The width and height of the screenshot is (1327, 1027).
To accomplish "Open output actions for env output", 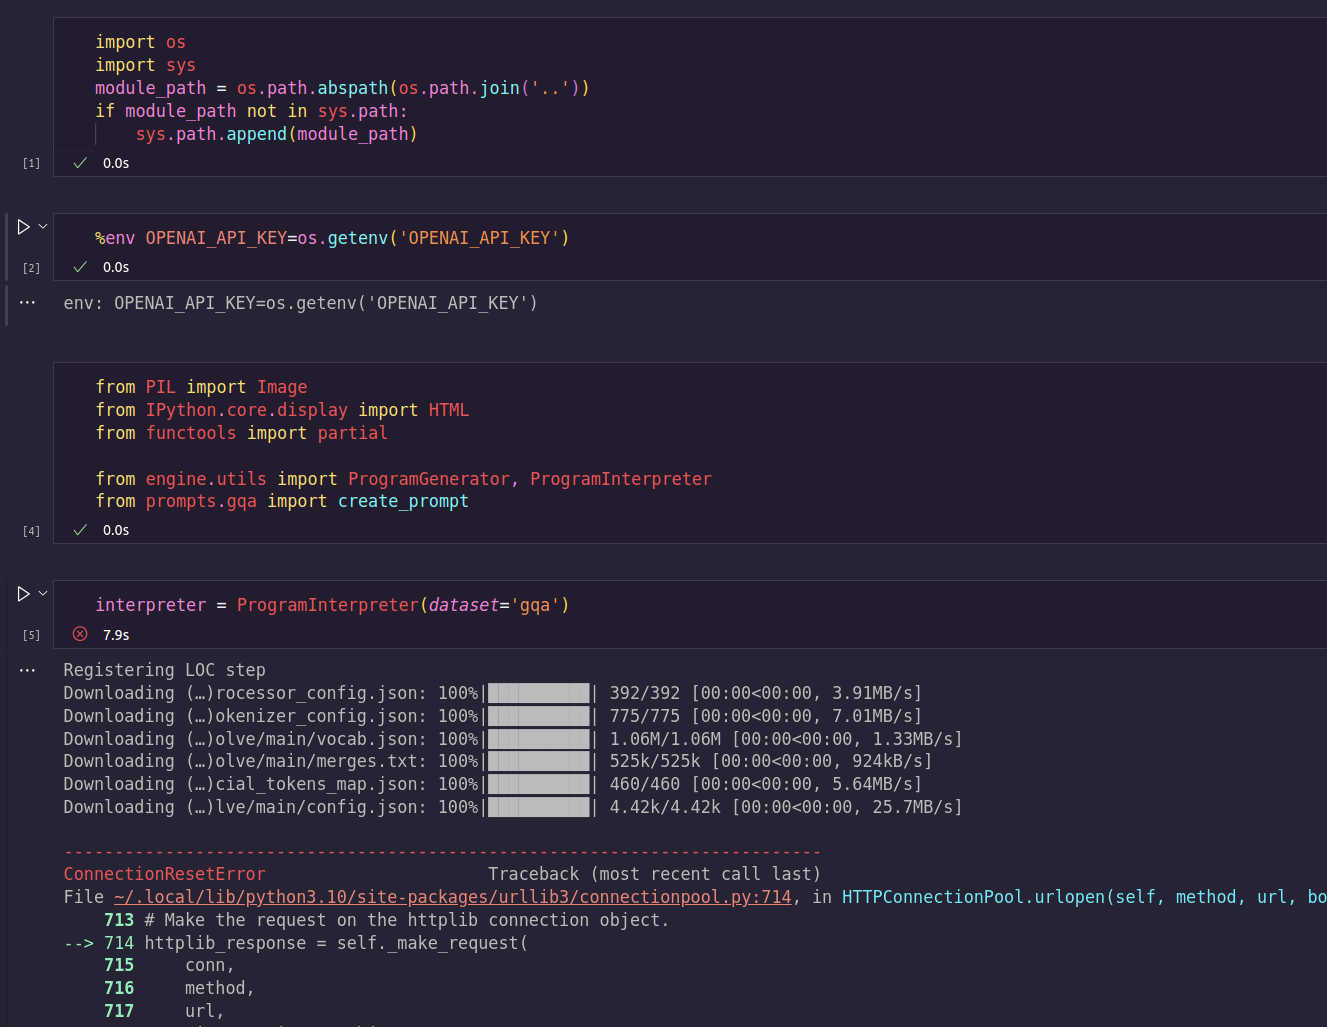I will (27, 302).
